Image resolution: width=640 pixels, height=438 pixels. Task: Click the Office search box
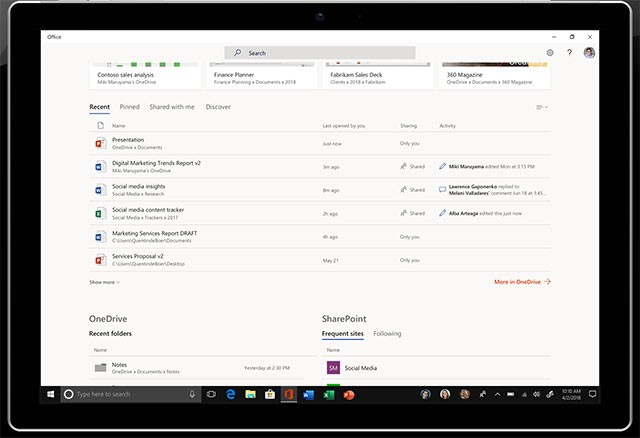[x=318, y=52]
